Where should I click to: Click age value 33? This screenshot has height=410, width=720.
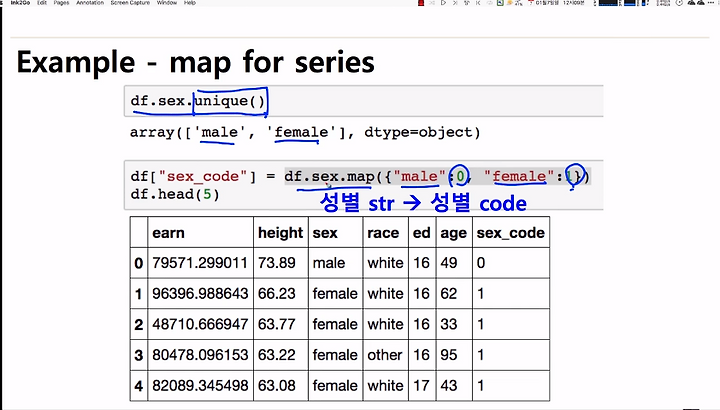pos(449,324)
